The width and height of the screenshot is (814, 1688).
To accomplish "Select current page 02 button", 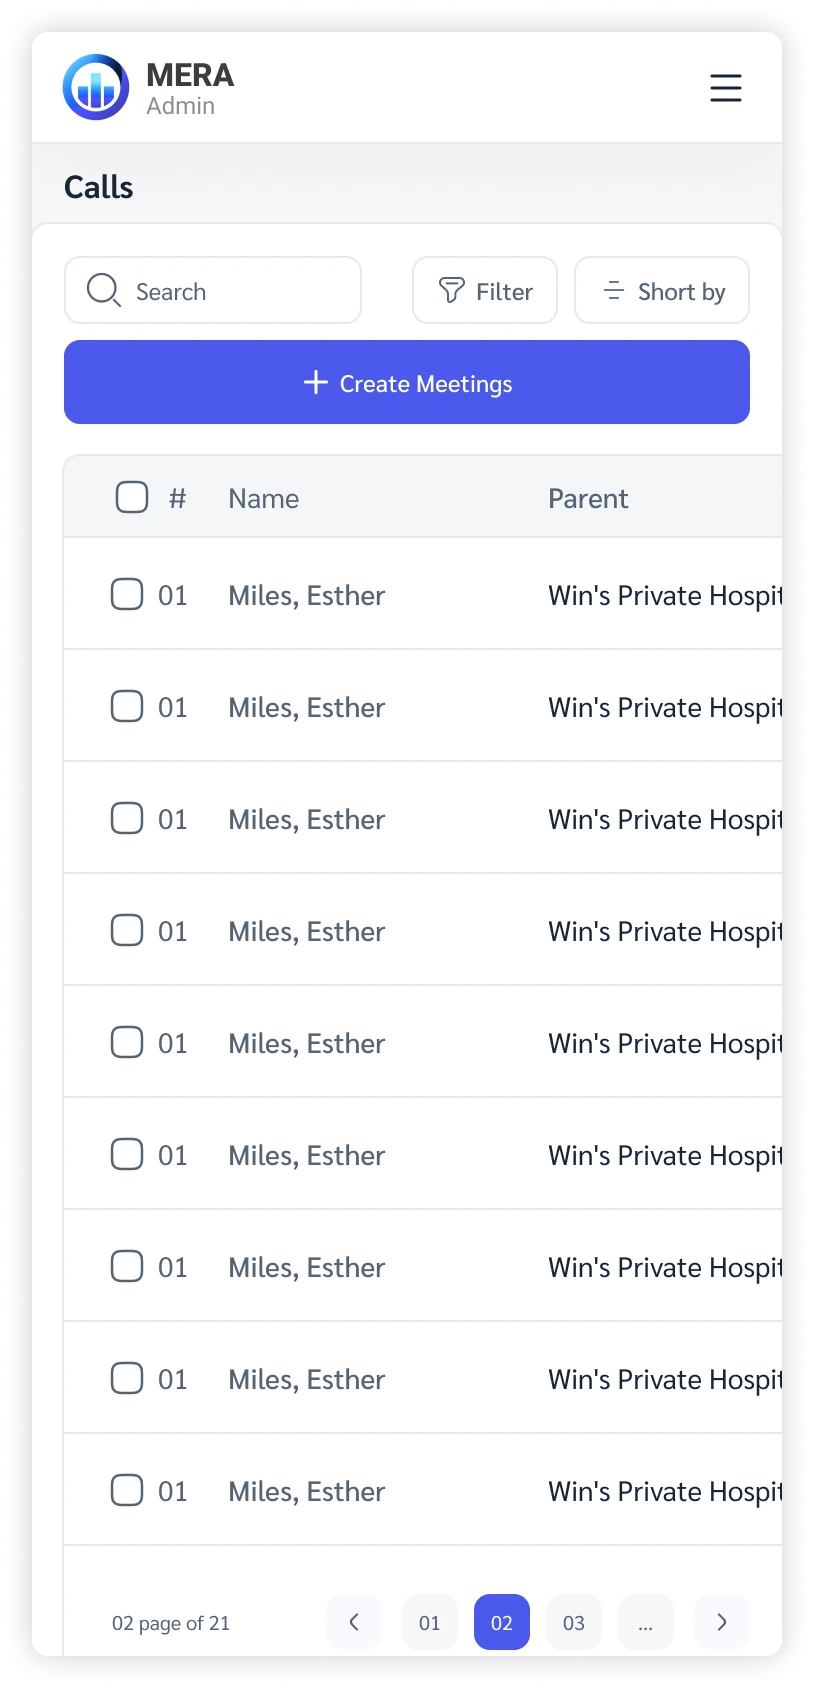I will pyautogui.click(x=502, y=1622).
